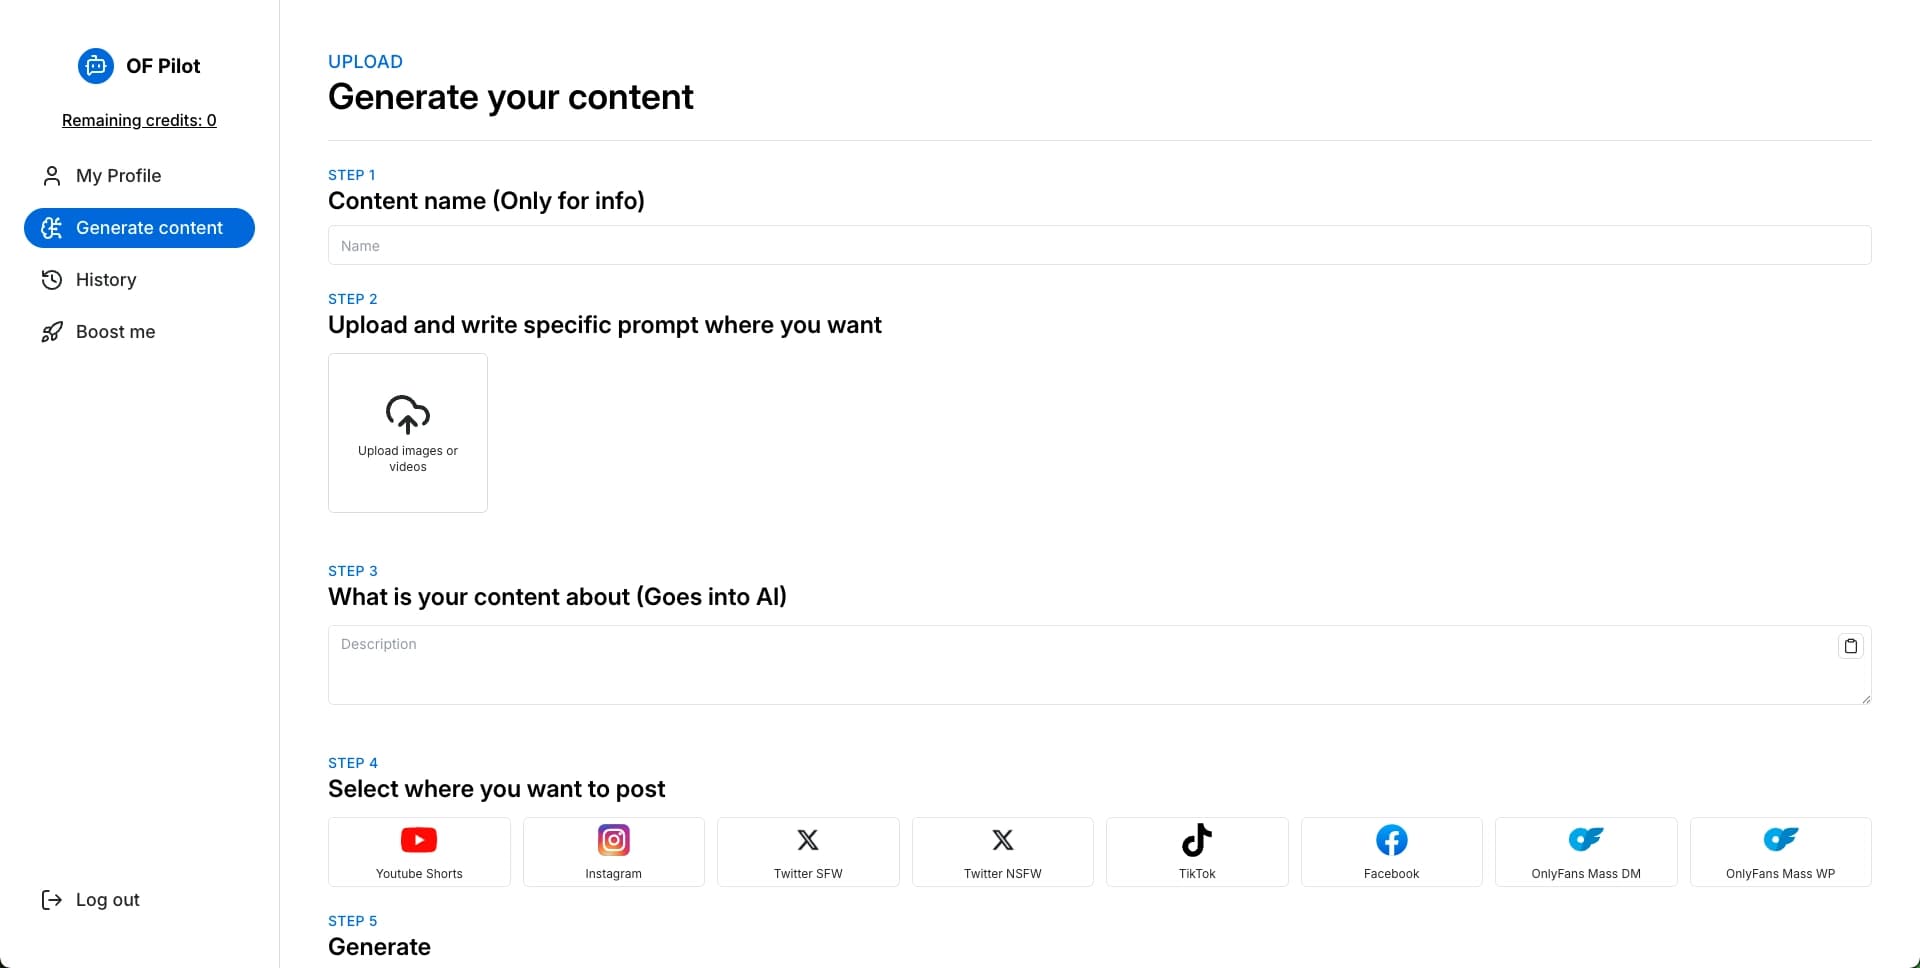The height and width of the screenshot is (968, 1920).
Task: Click the Remaining credits link
Action: pyautogui.click(x=139, y=120)
